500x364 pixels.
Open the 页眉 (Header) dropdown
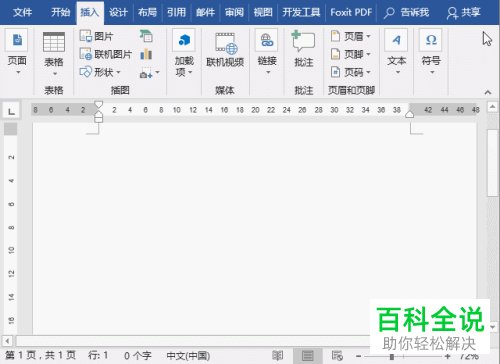tap(351, 36)
